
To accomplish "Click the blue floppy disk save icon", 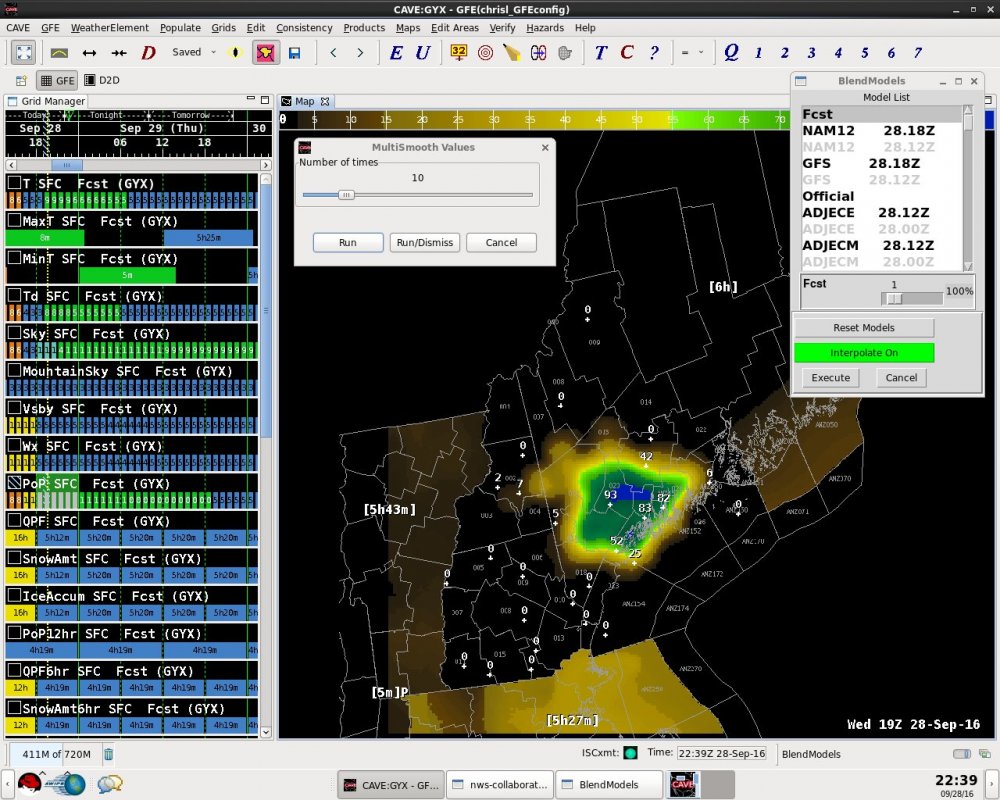I will [x=295, y=53].
